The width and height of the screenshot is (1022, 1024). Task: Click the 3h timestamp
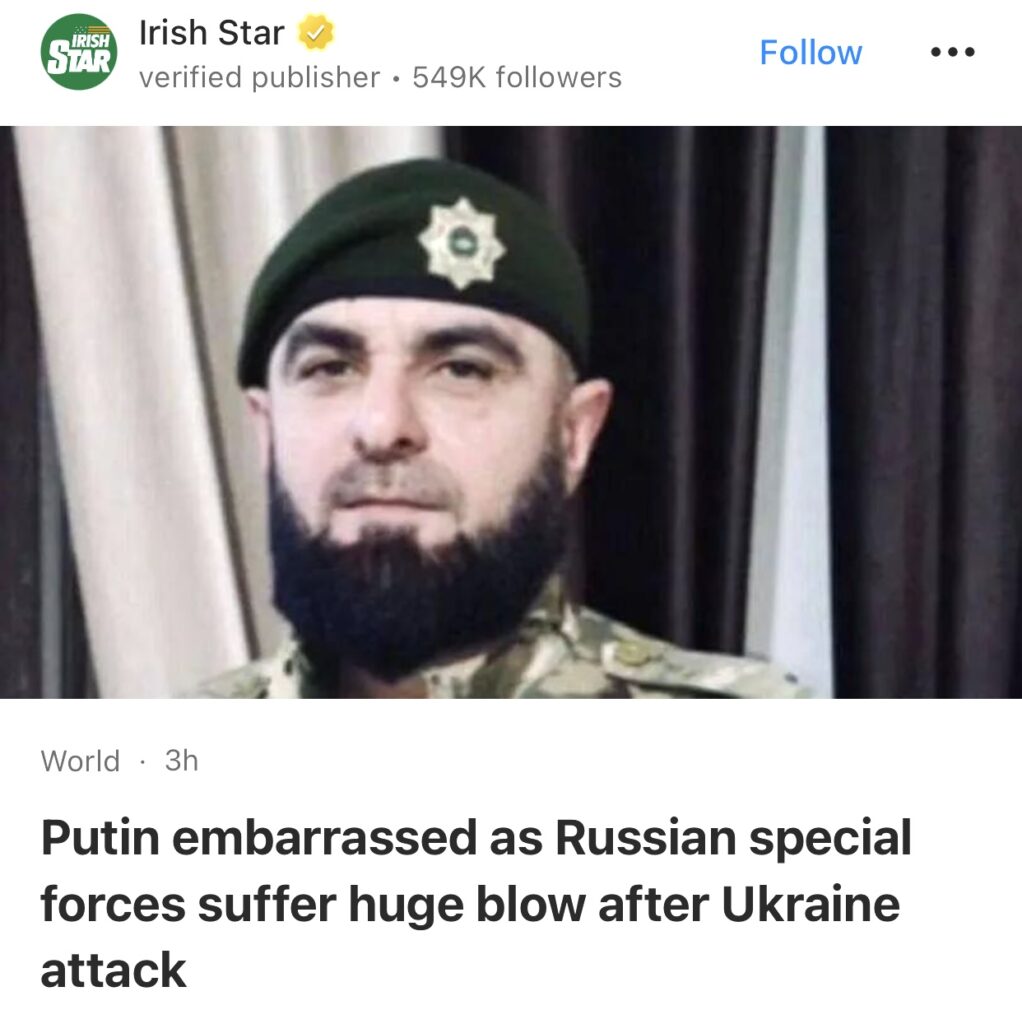[x=182, y=760]
